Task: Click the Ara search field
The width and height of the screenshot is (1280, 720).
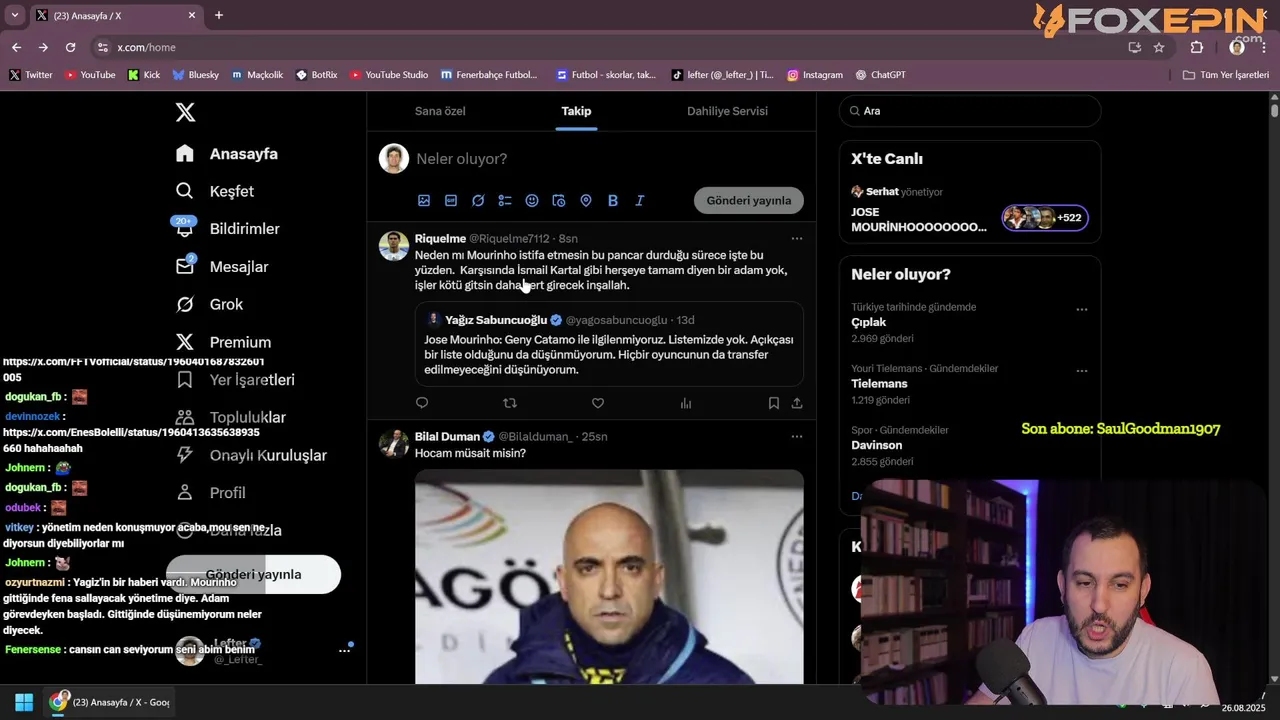Action: tap(969, 111)
